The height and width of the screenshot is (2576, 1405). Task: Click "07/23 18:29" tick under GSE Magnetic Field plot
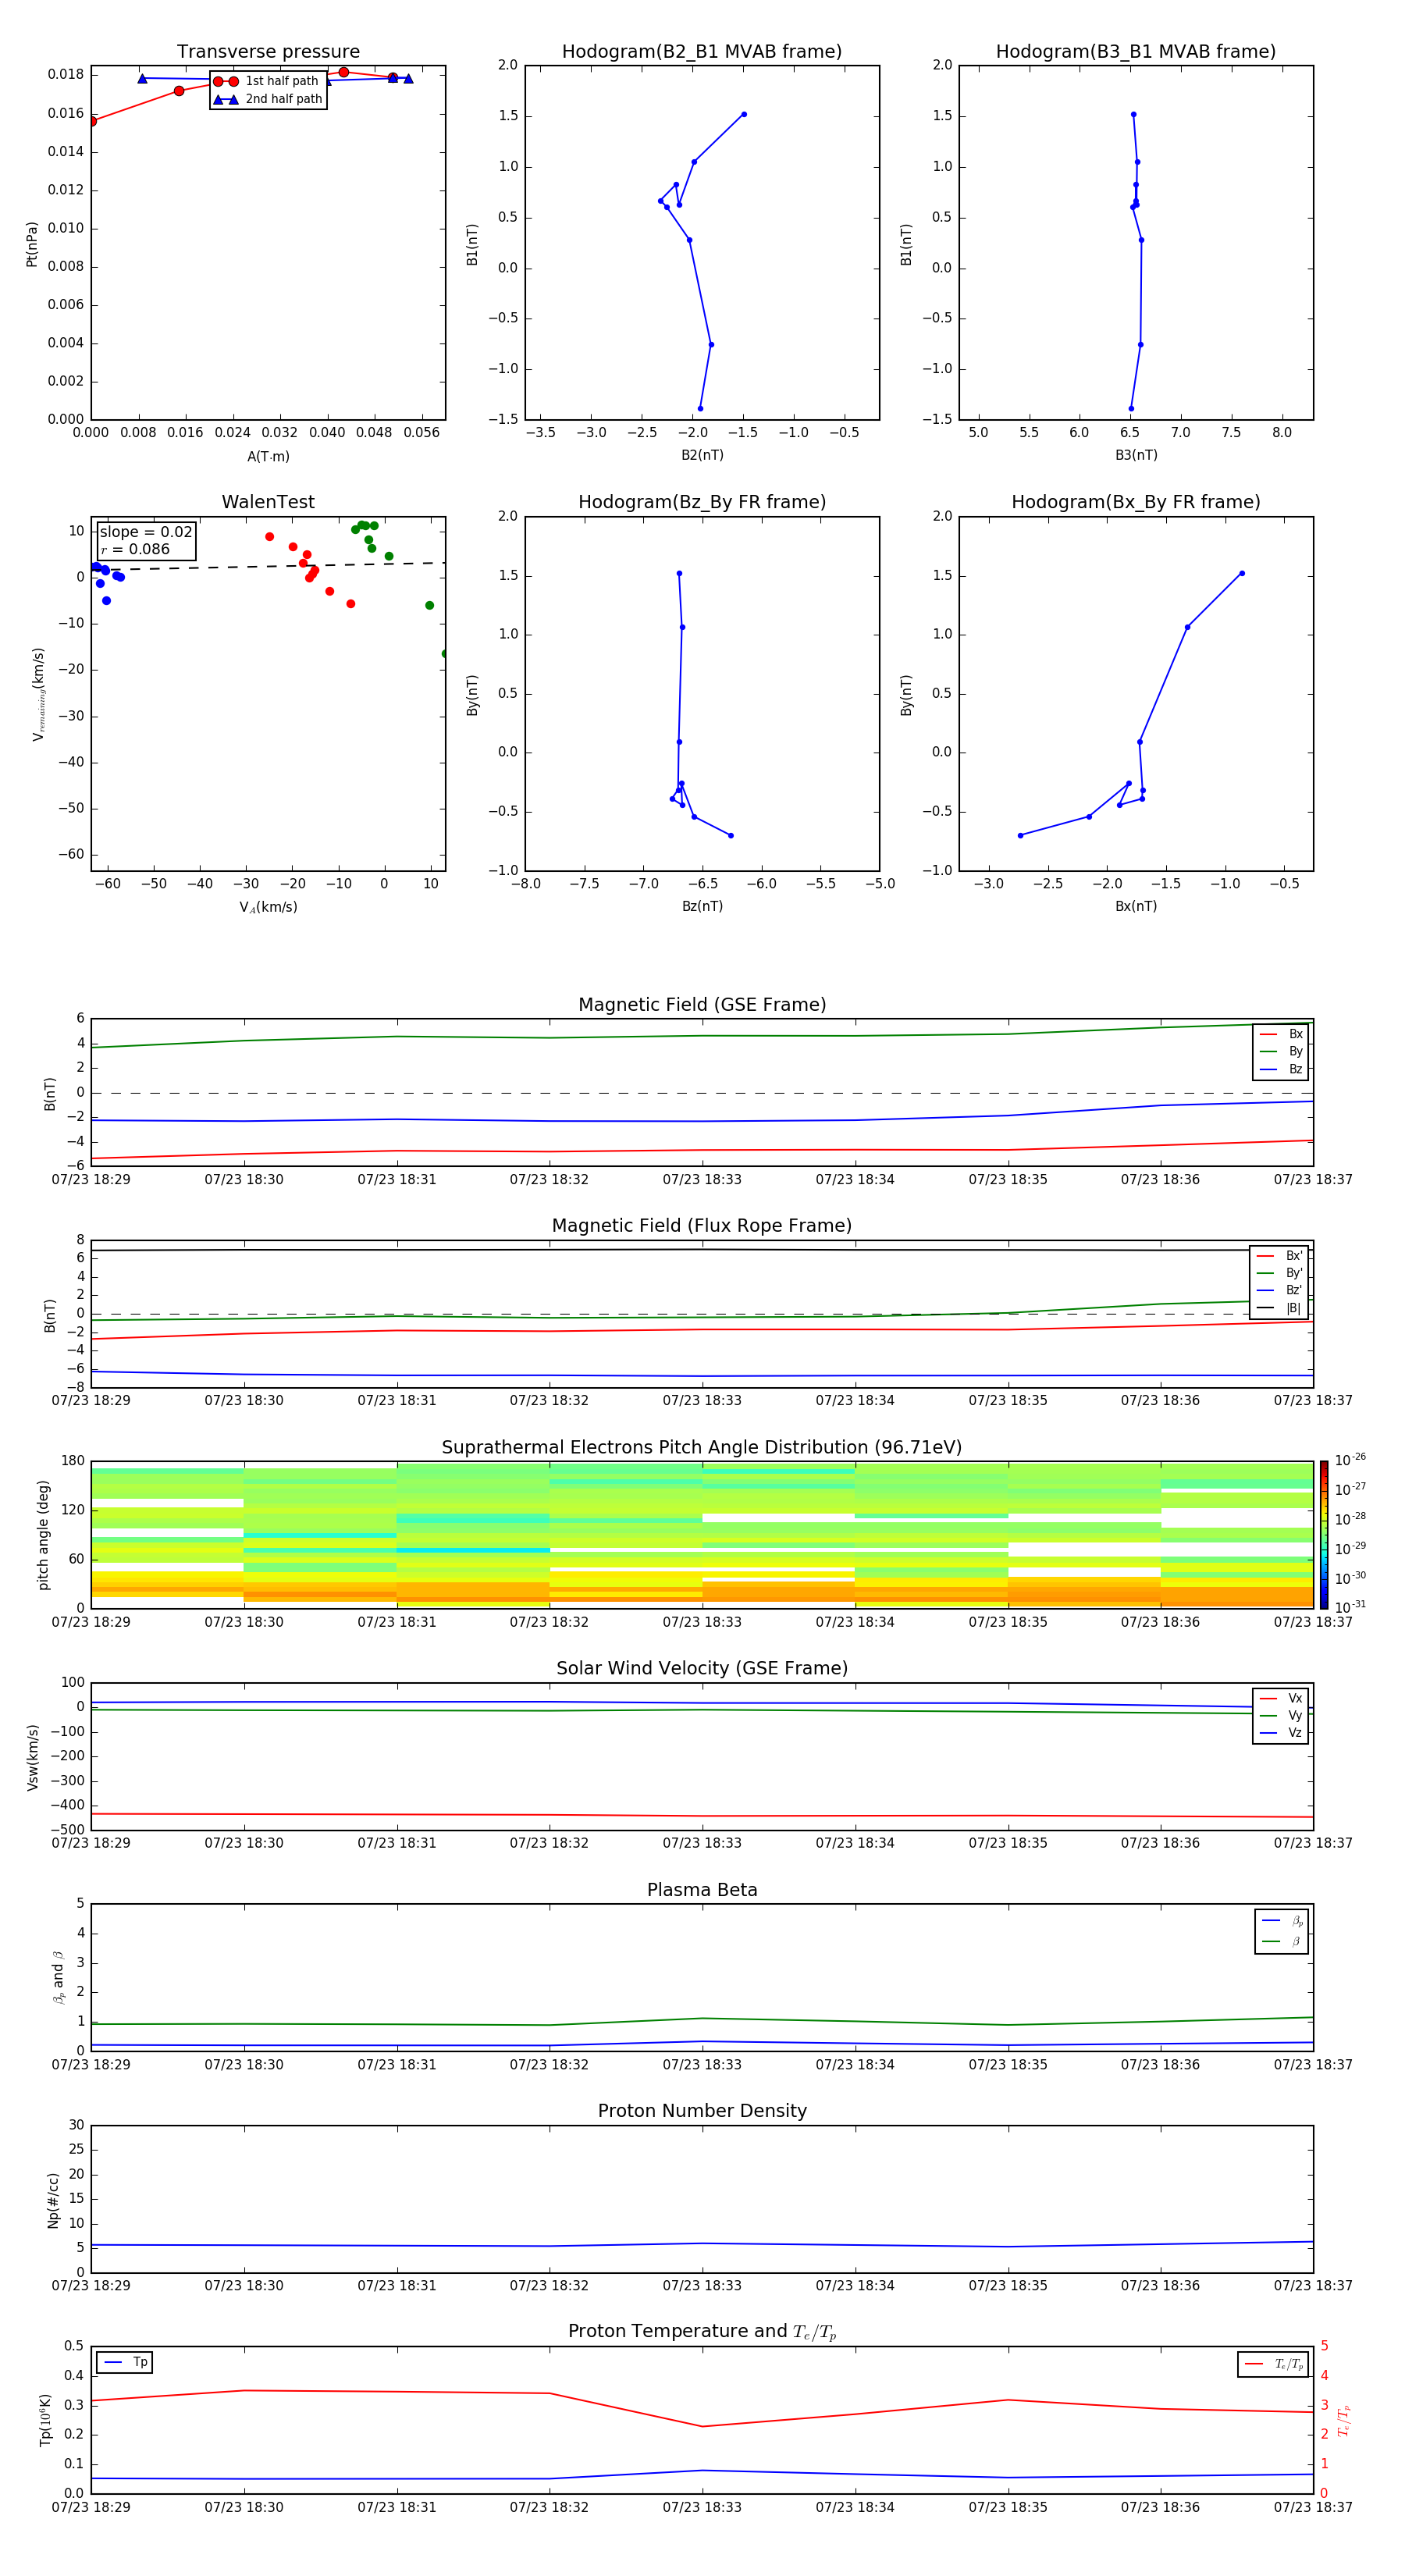(x=91, y=1180)
